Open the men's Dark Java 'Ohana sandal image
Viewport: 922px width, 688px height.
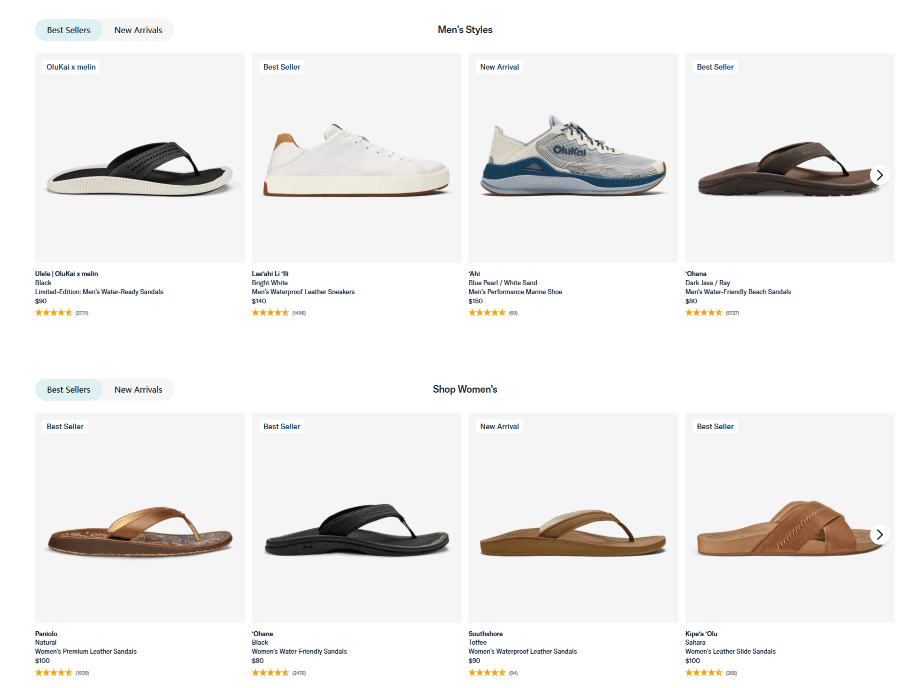coord(790,158)
